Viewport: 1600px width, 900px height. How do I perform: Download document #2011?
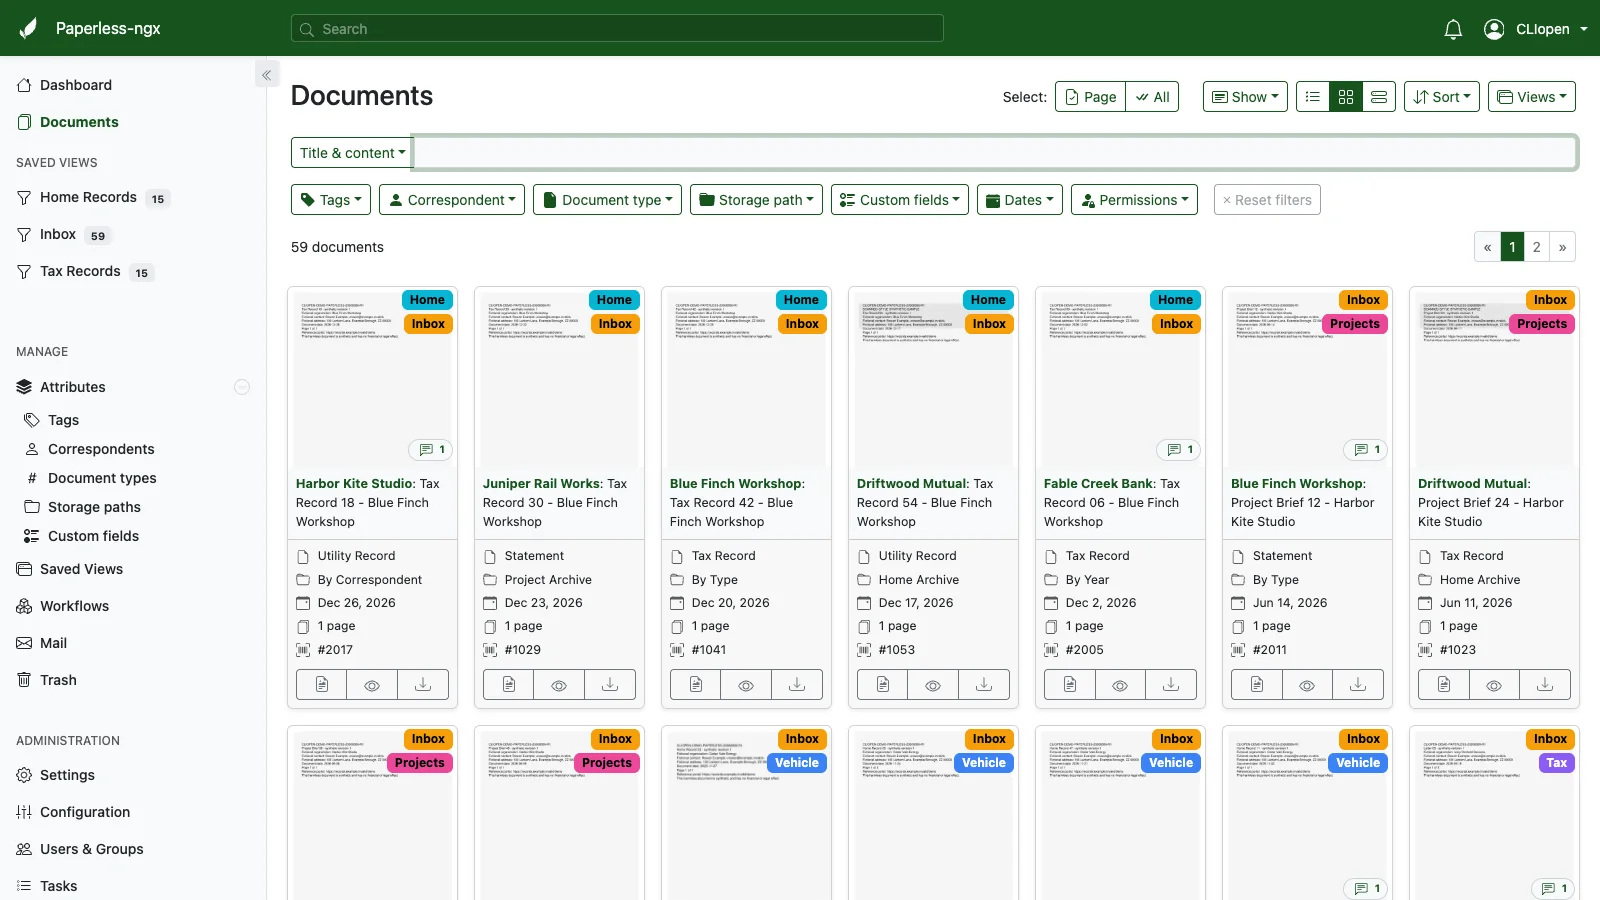pos(1358,685)
